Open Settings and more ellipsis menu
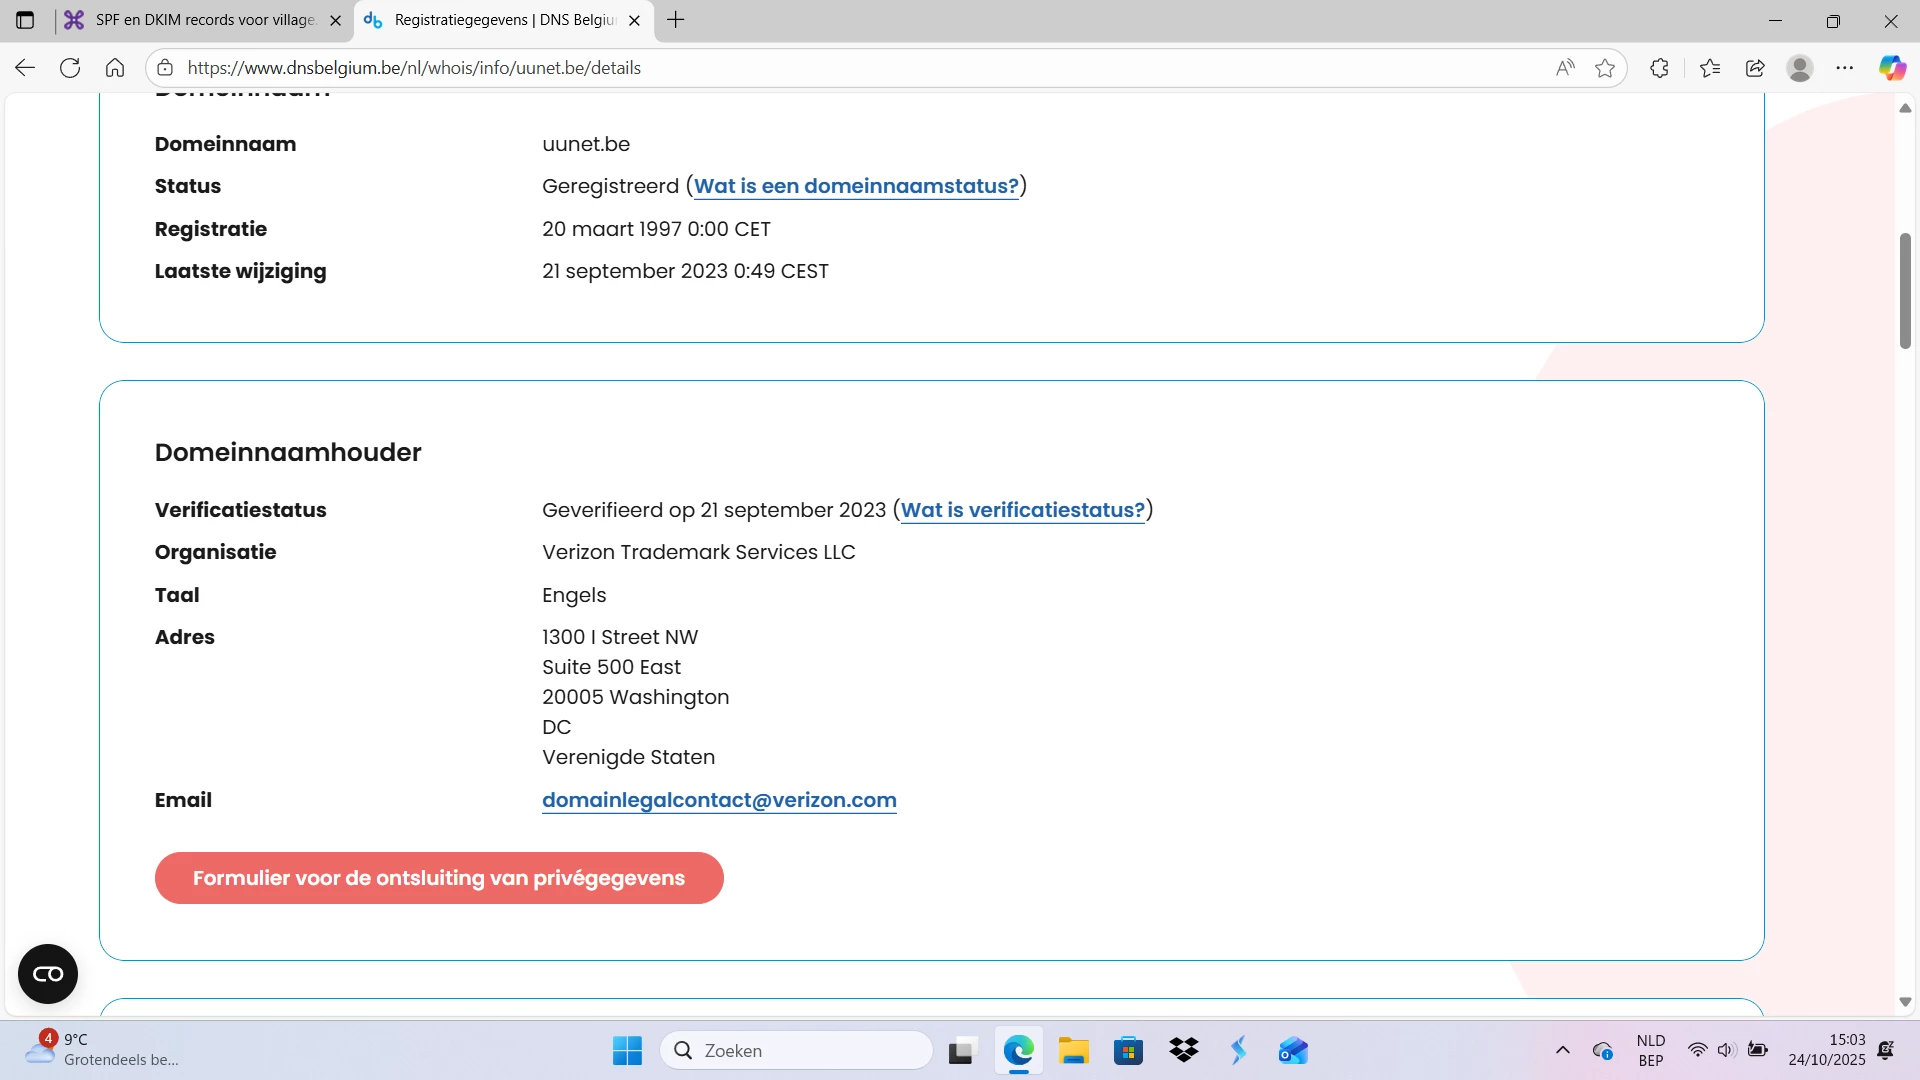This screenshot has width=1920, height=1080. (x=1845, y=68)
